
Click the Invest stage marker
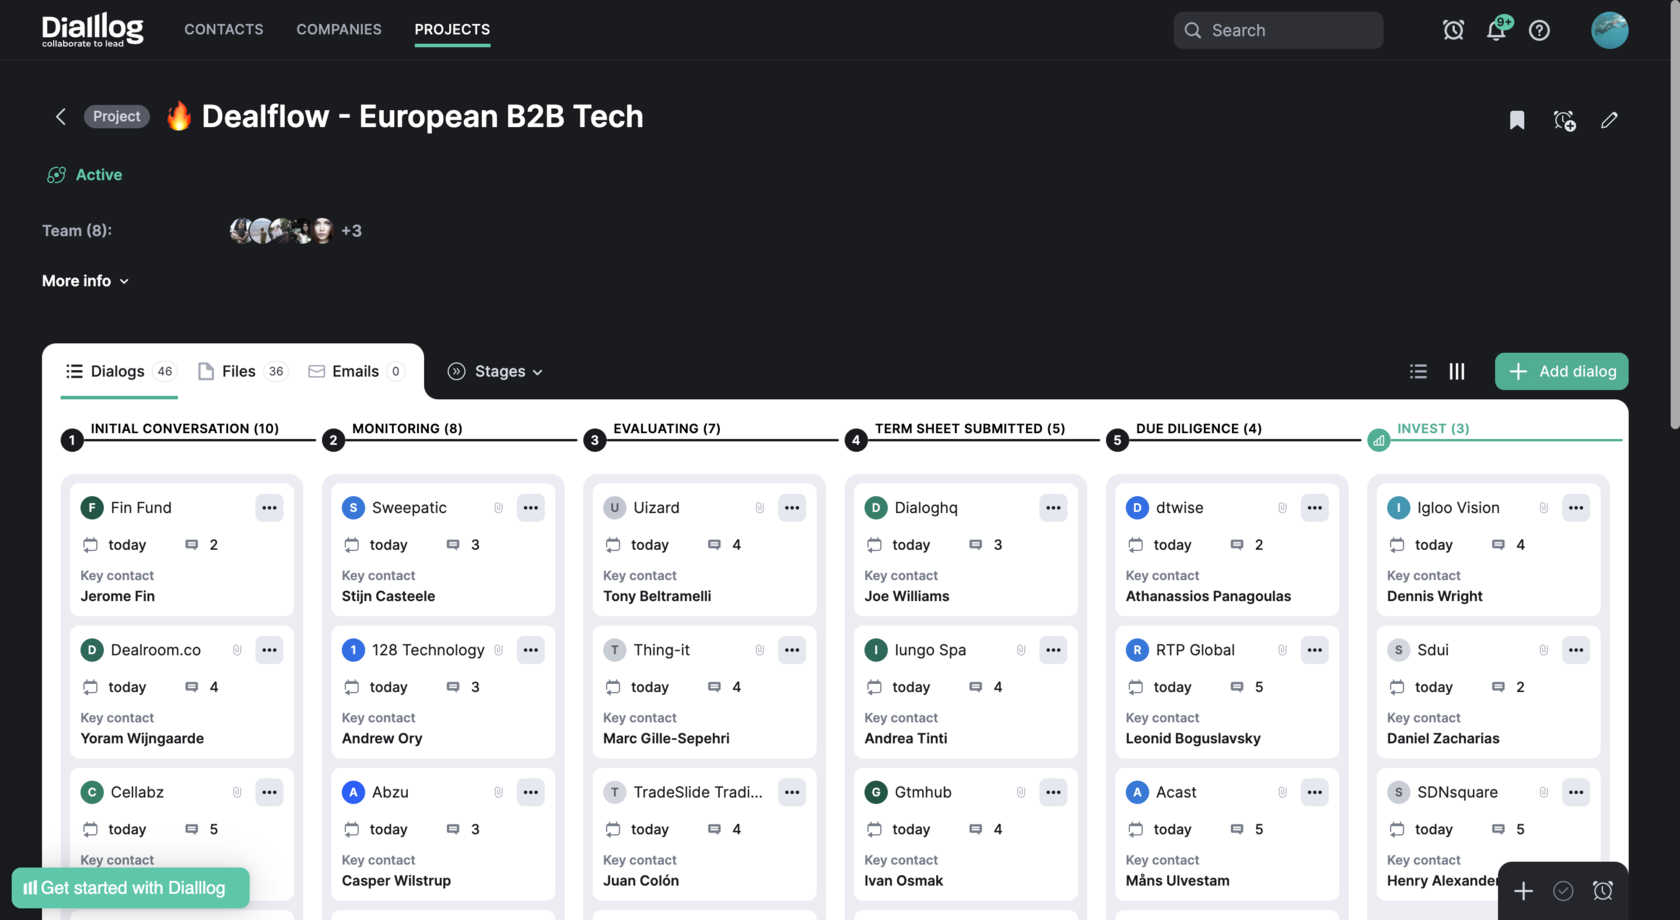tap(1378, 440)
